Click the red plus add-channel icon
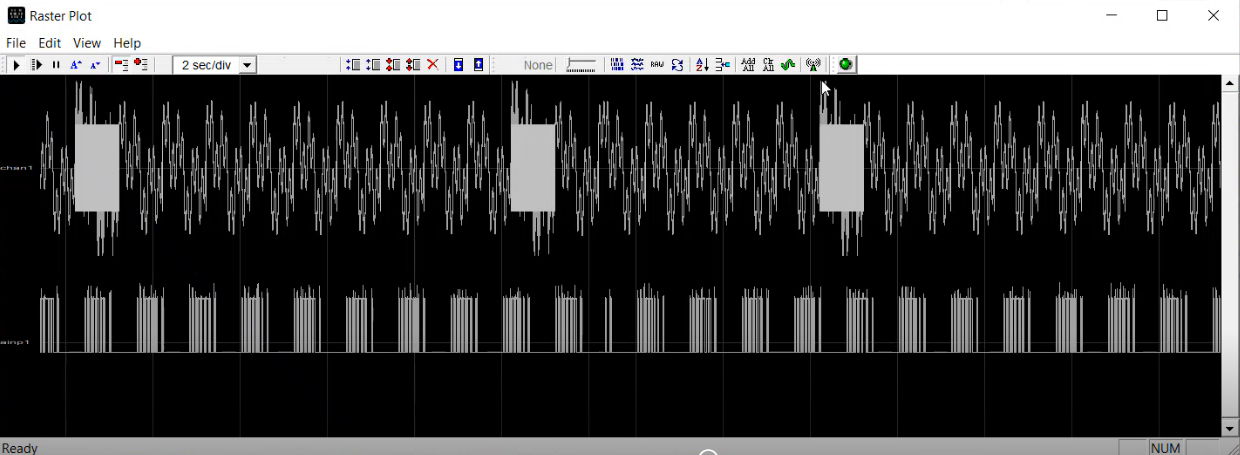The image size is (1240, 455). (x=141, y=65)
